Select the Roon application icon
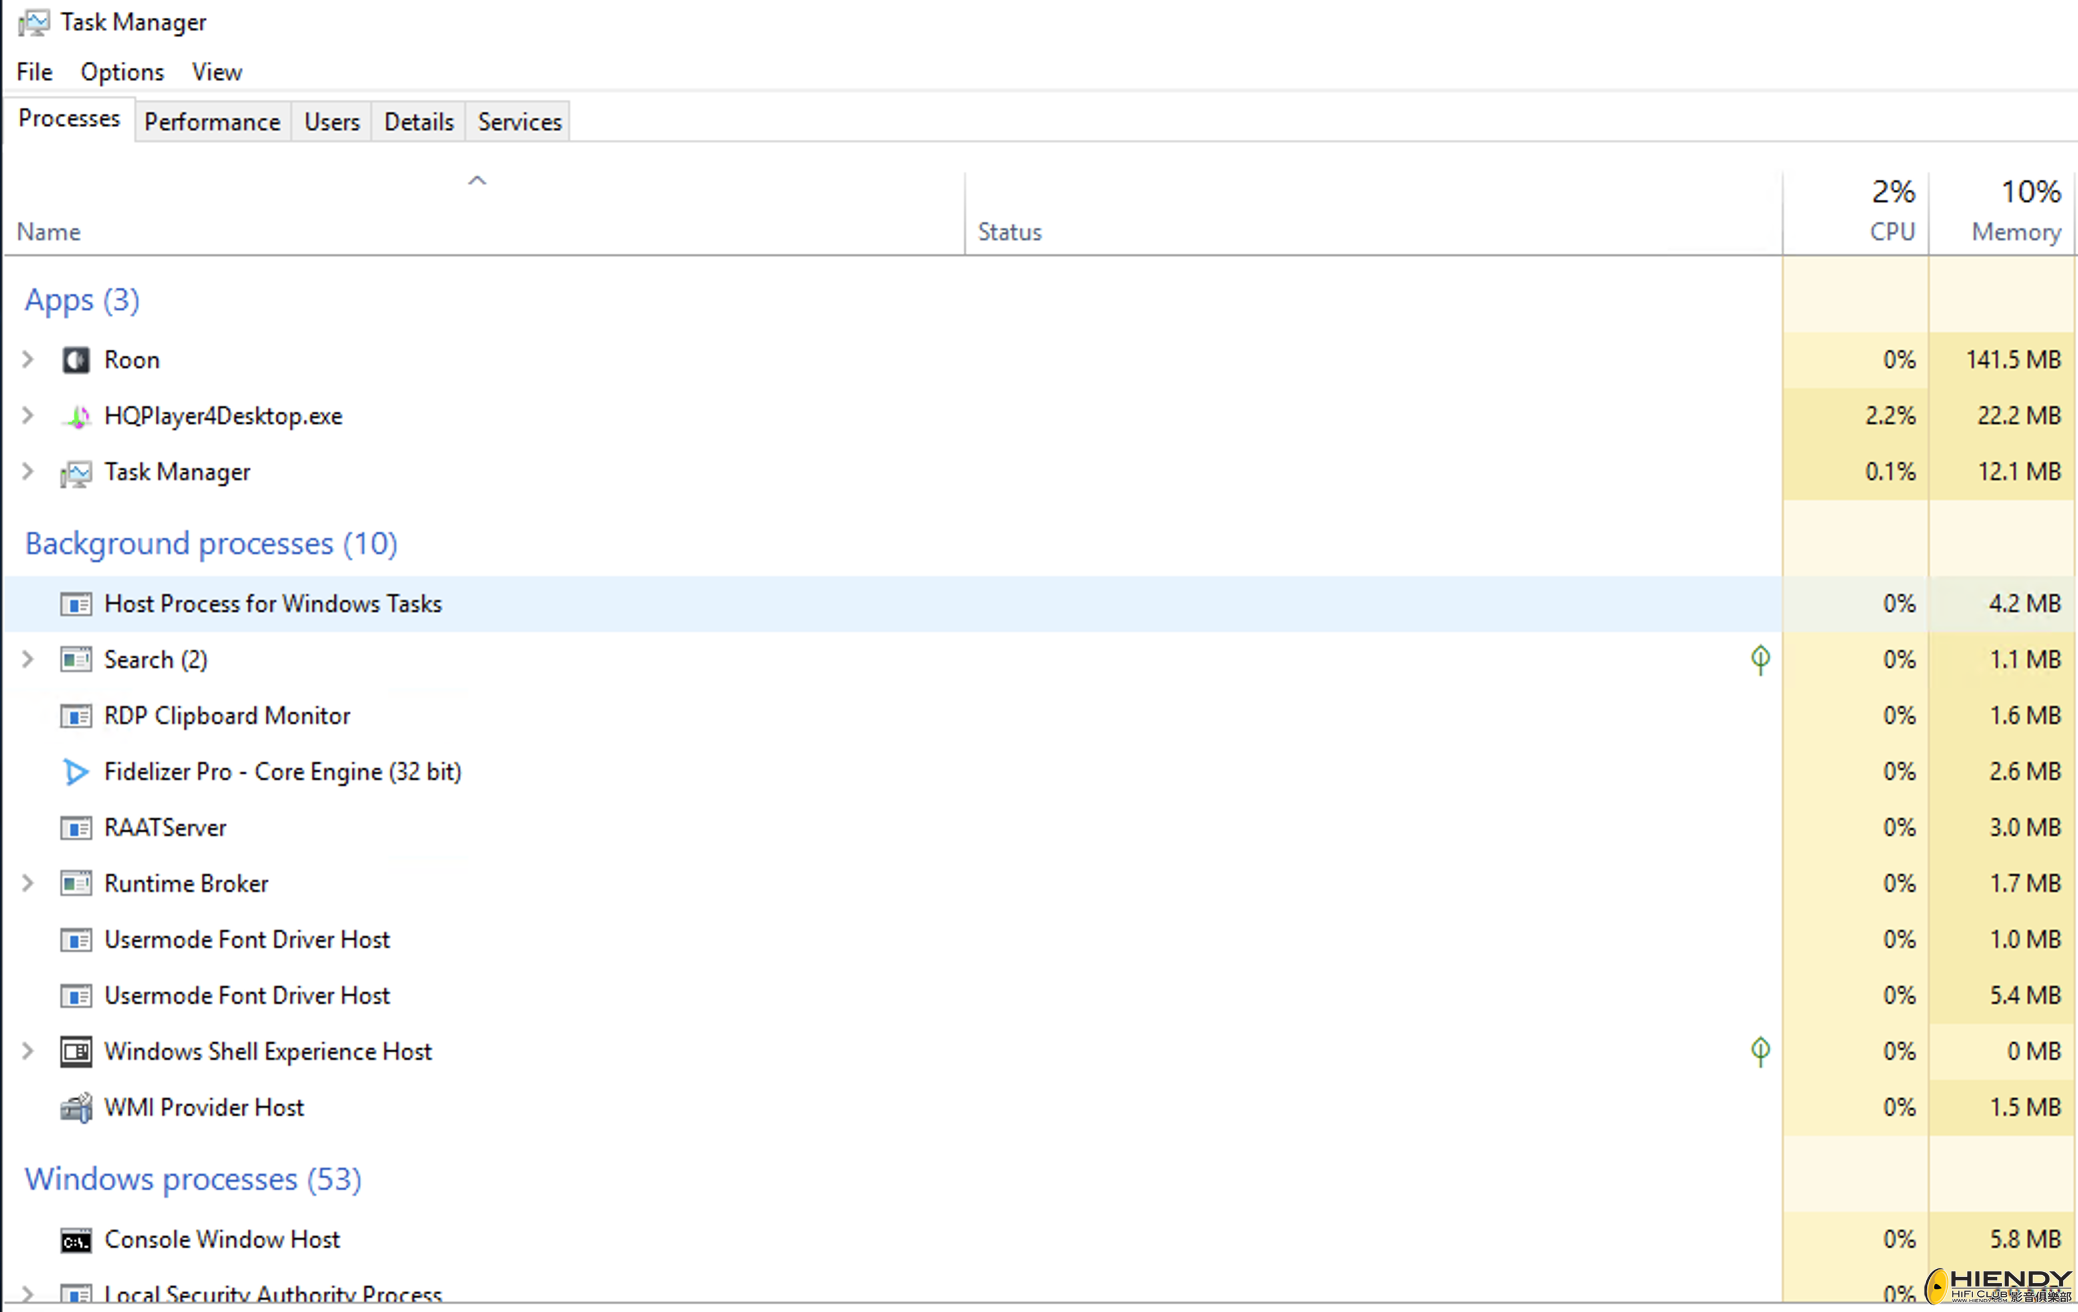 [76, 359]
